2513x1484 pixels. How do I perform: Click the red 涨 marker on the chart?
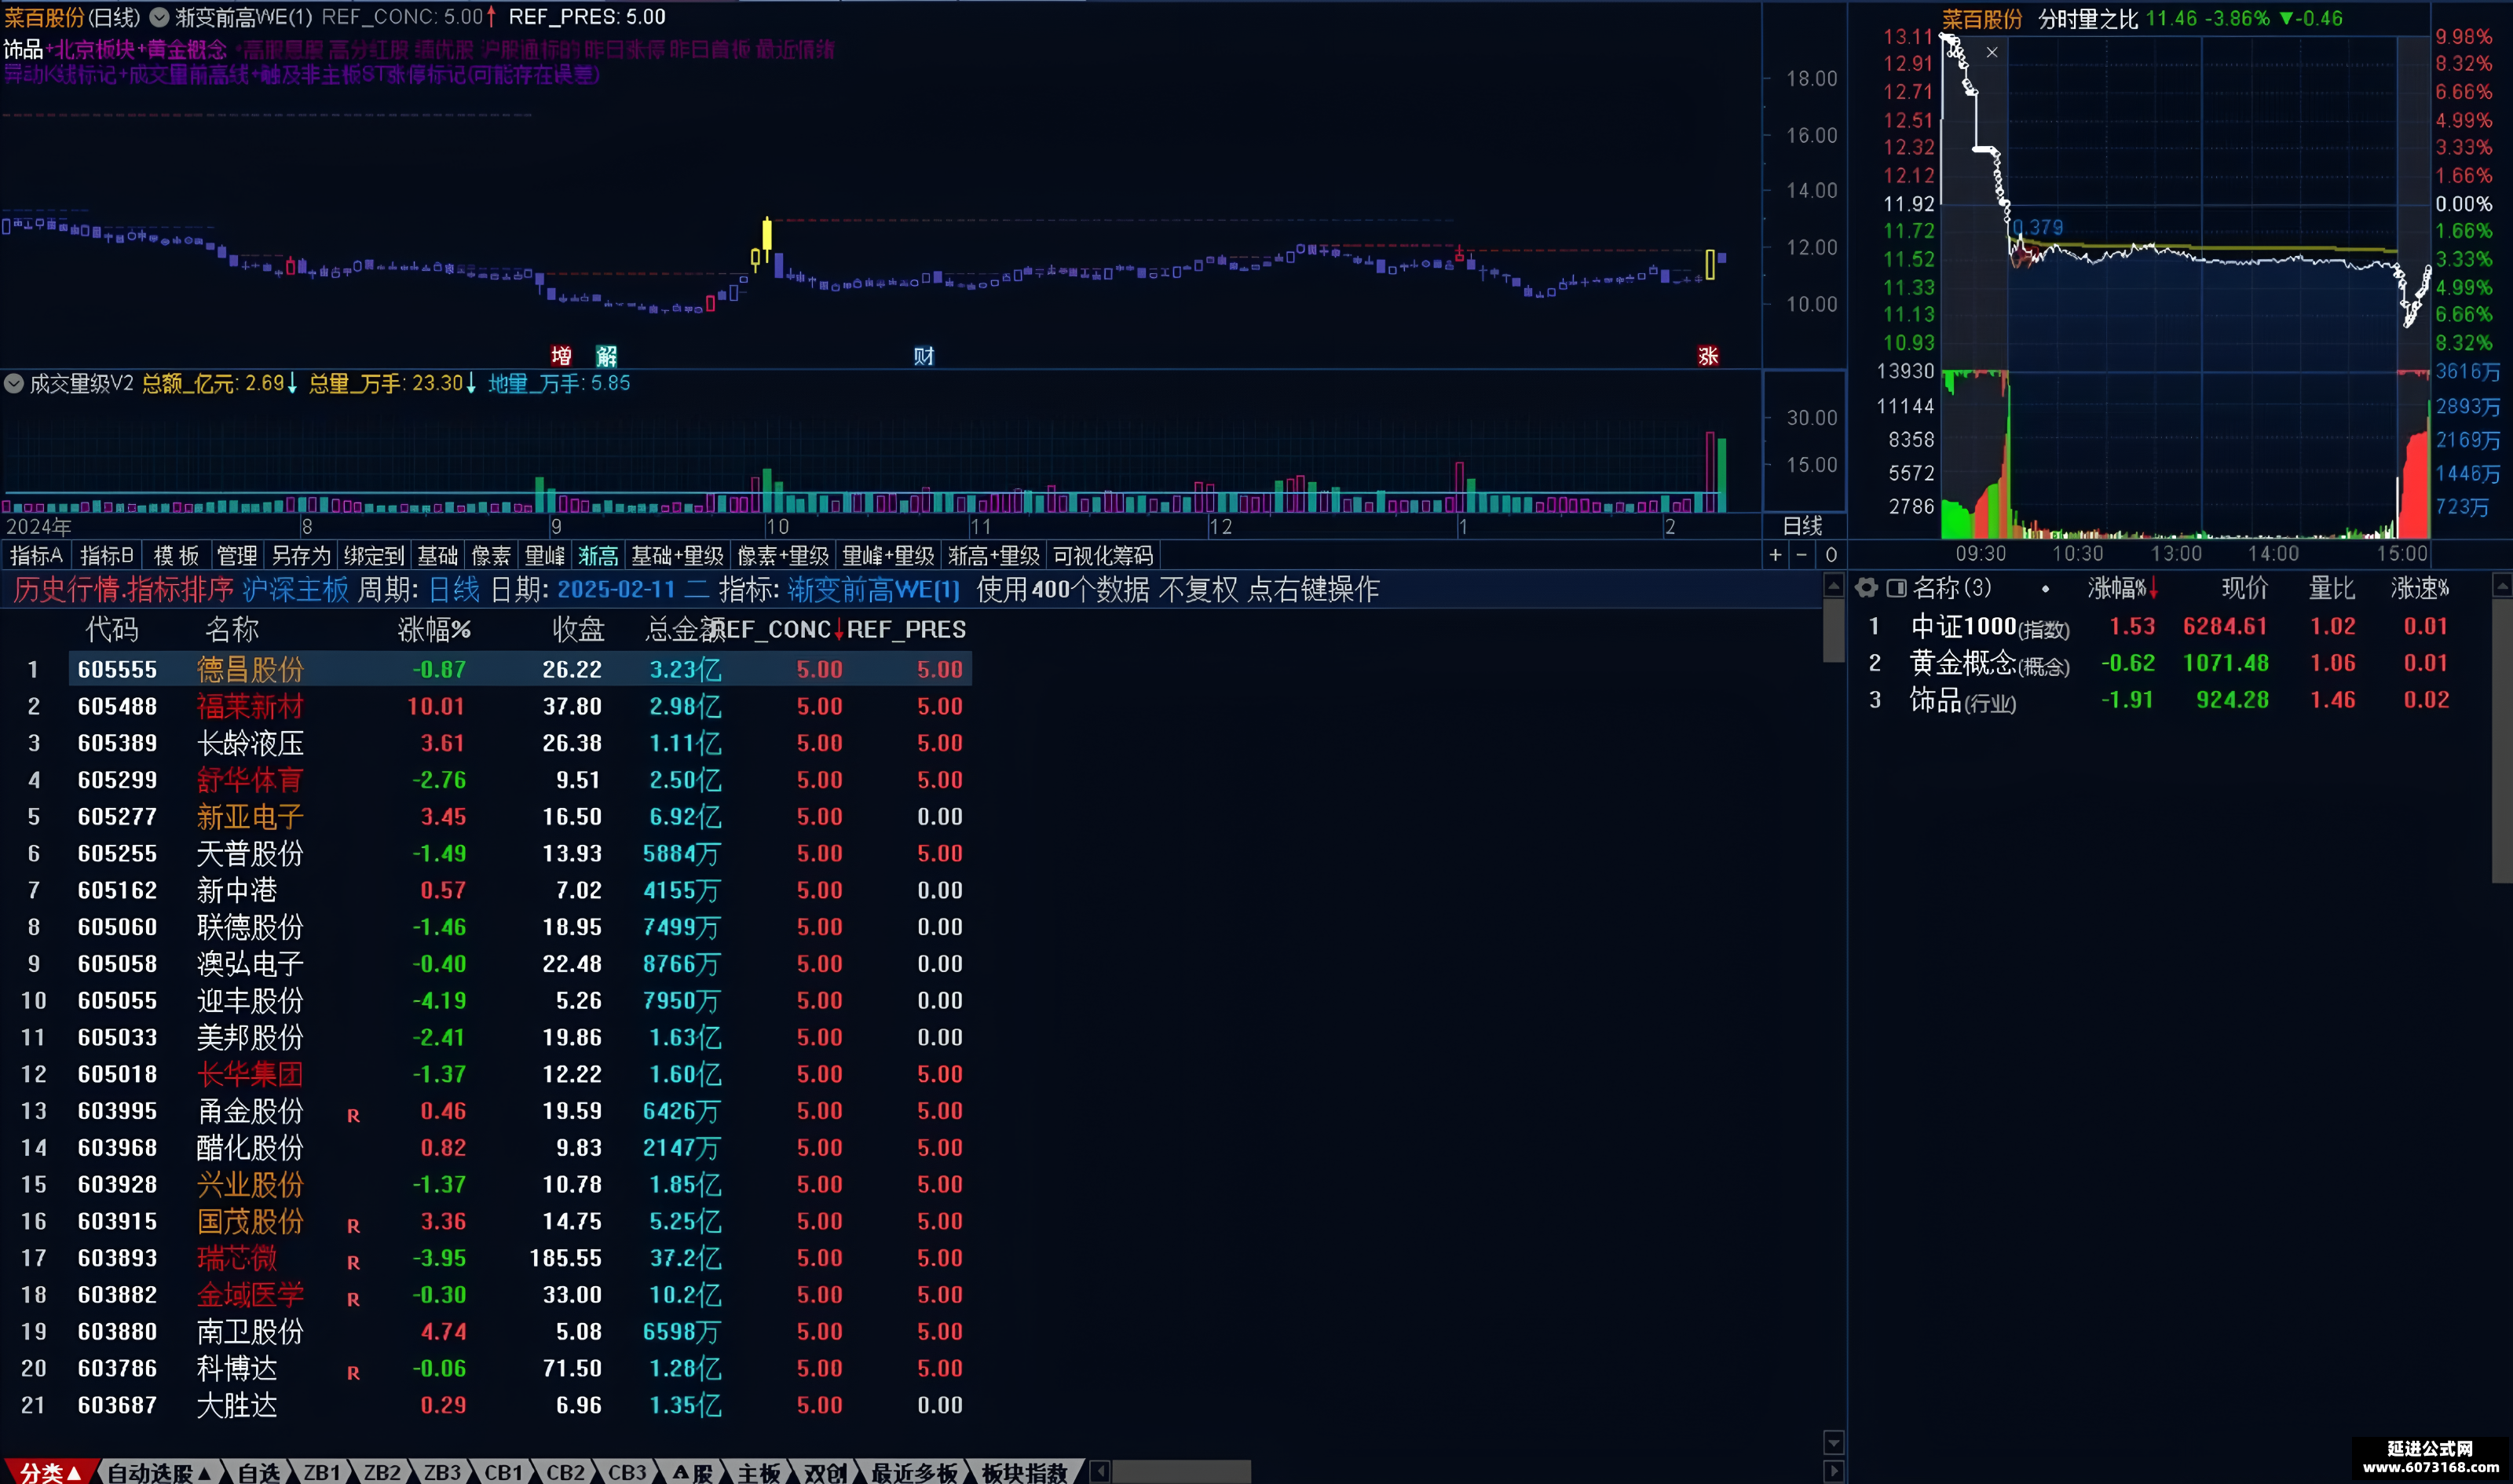click(x=1708, y=356)
